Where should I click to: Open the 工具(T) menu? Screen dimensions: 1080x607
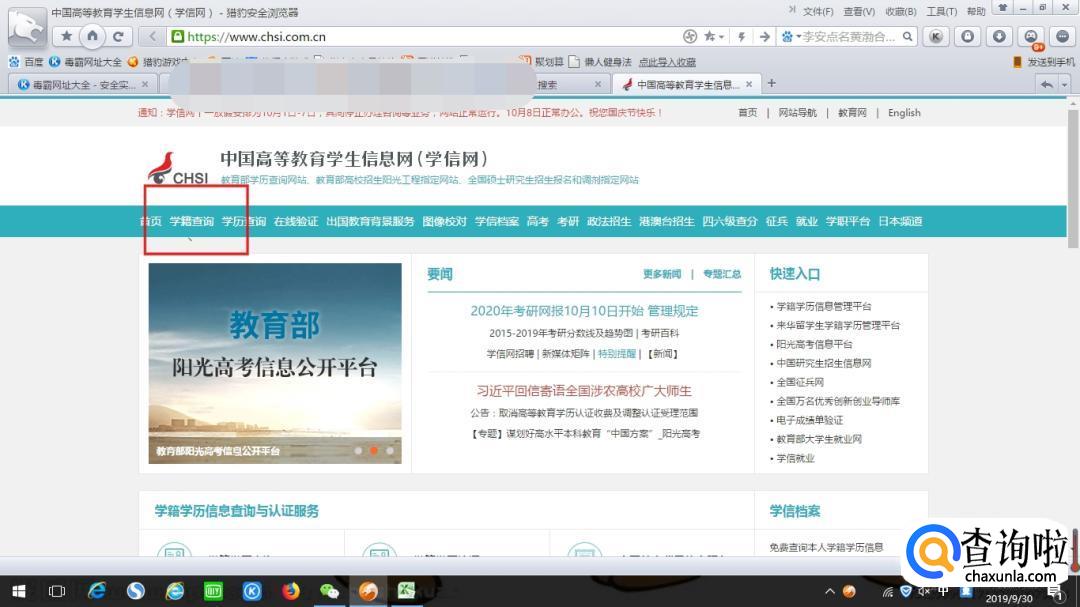pos(942,12)
